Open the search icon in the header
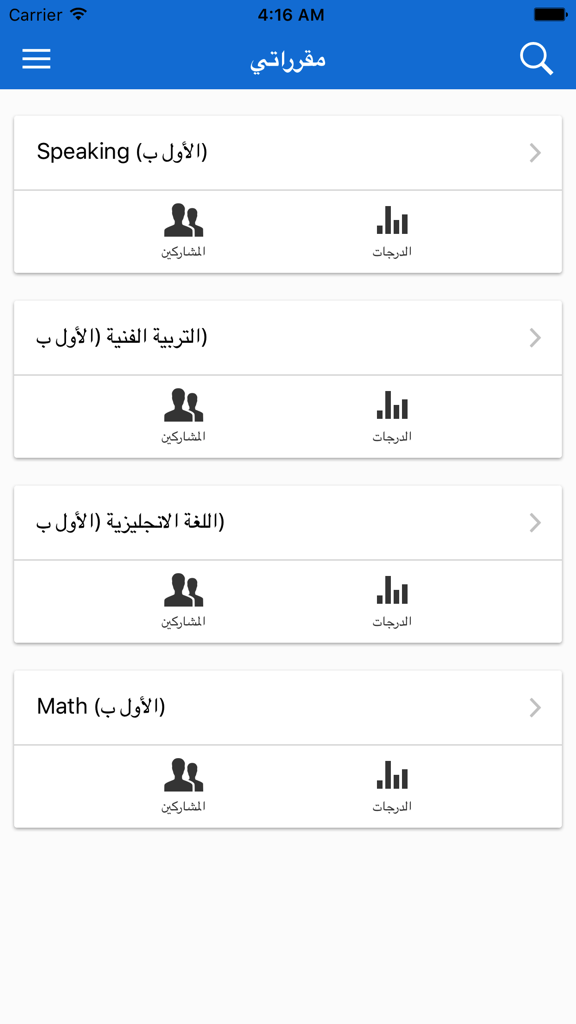 coord(537,58)
